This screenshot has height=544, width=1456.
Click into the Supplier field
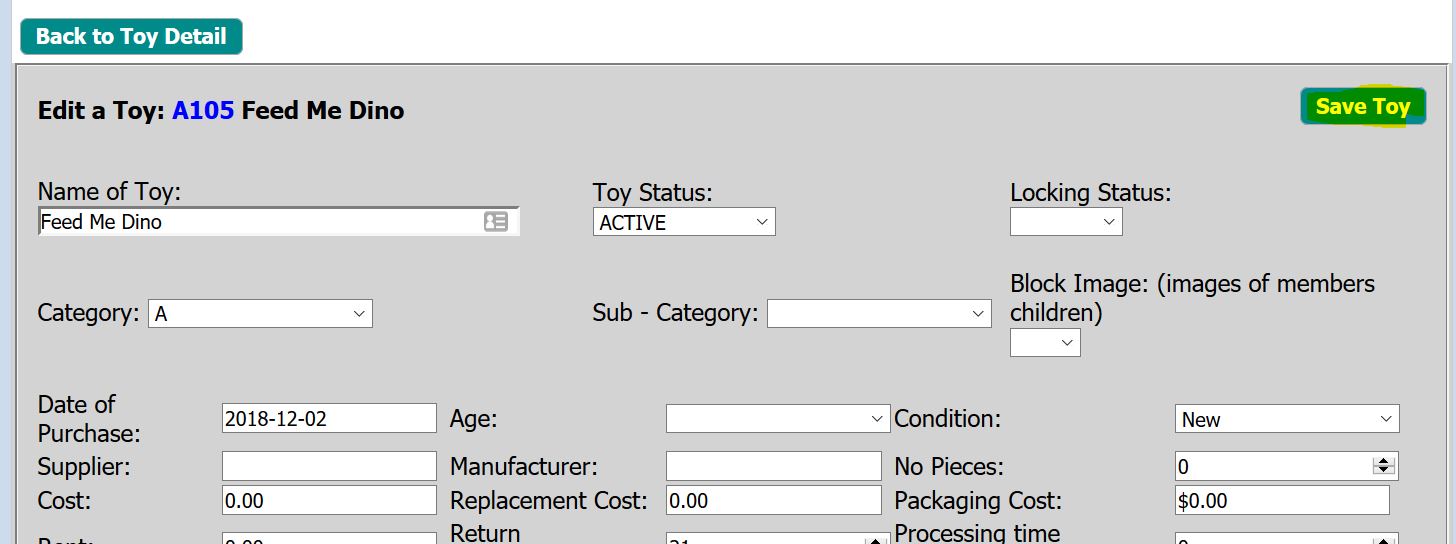click(x=329, y=466)
